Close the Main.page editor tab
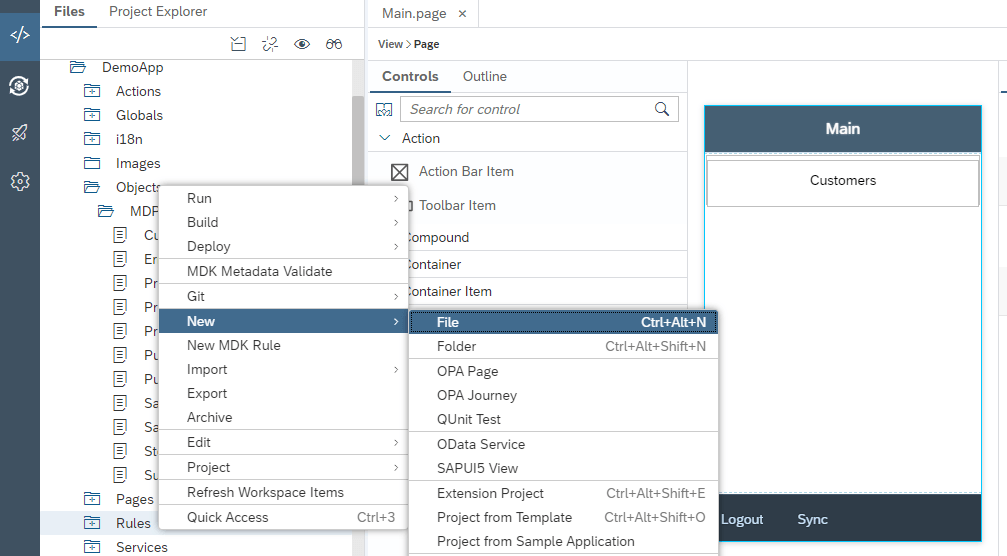This screenshot has width=1007, height=556. pyautogui.click(x=462, y=14)
